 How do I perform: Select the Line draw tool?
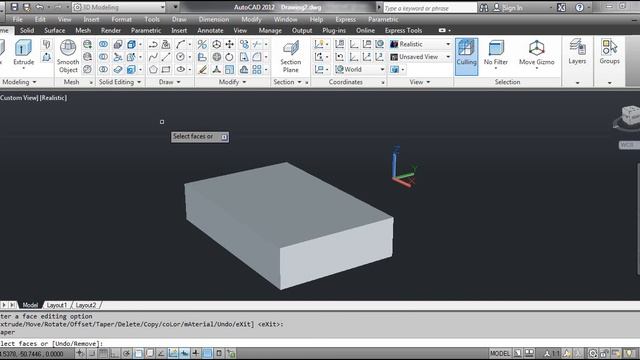(x=166, y=57)
